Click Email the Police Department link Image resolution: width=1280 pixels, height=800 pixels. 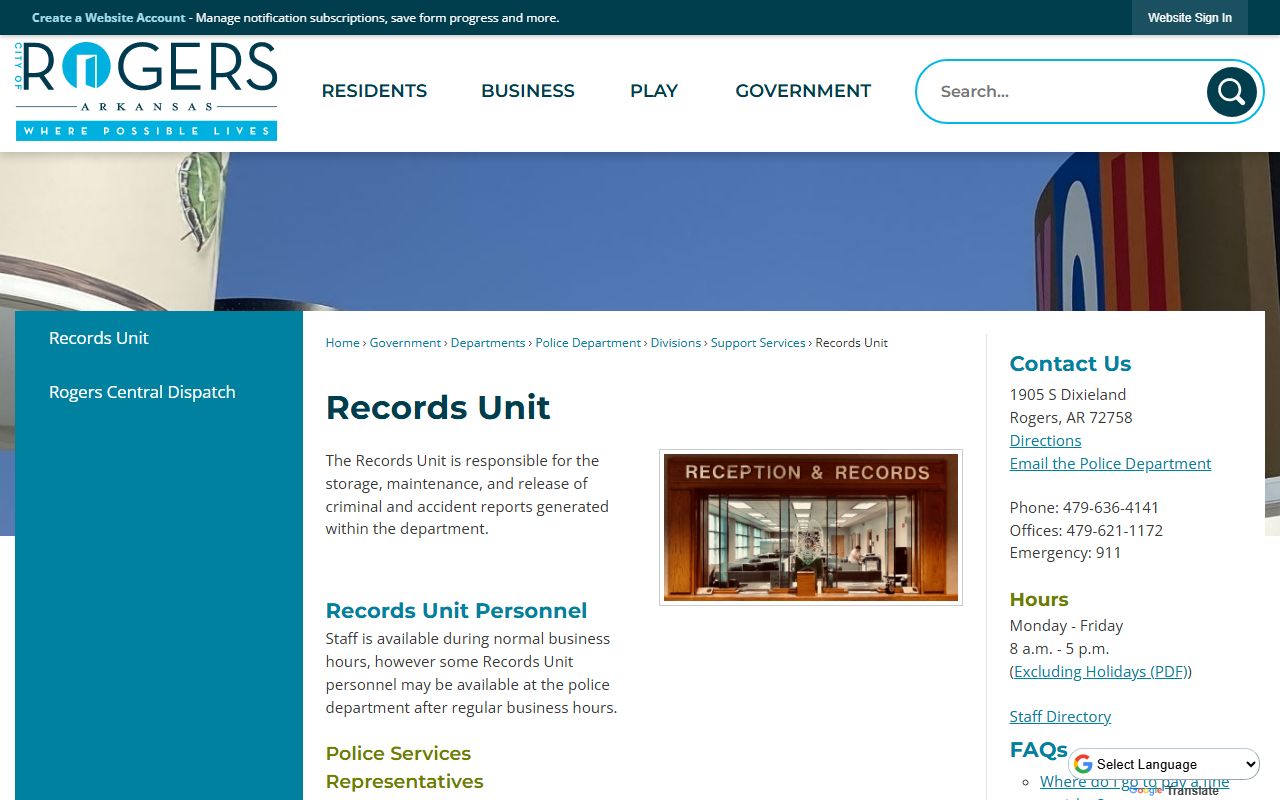[1110, 464]
